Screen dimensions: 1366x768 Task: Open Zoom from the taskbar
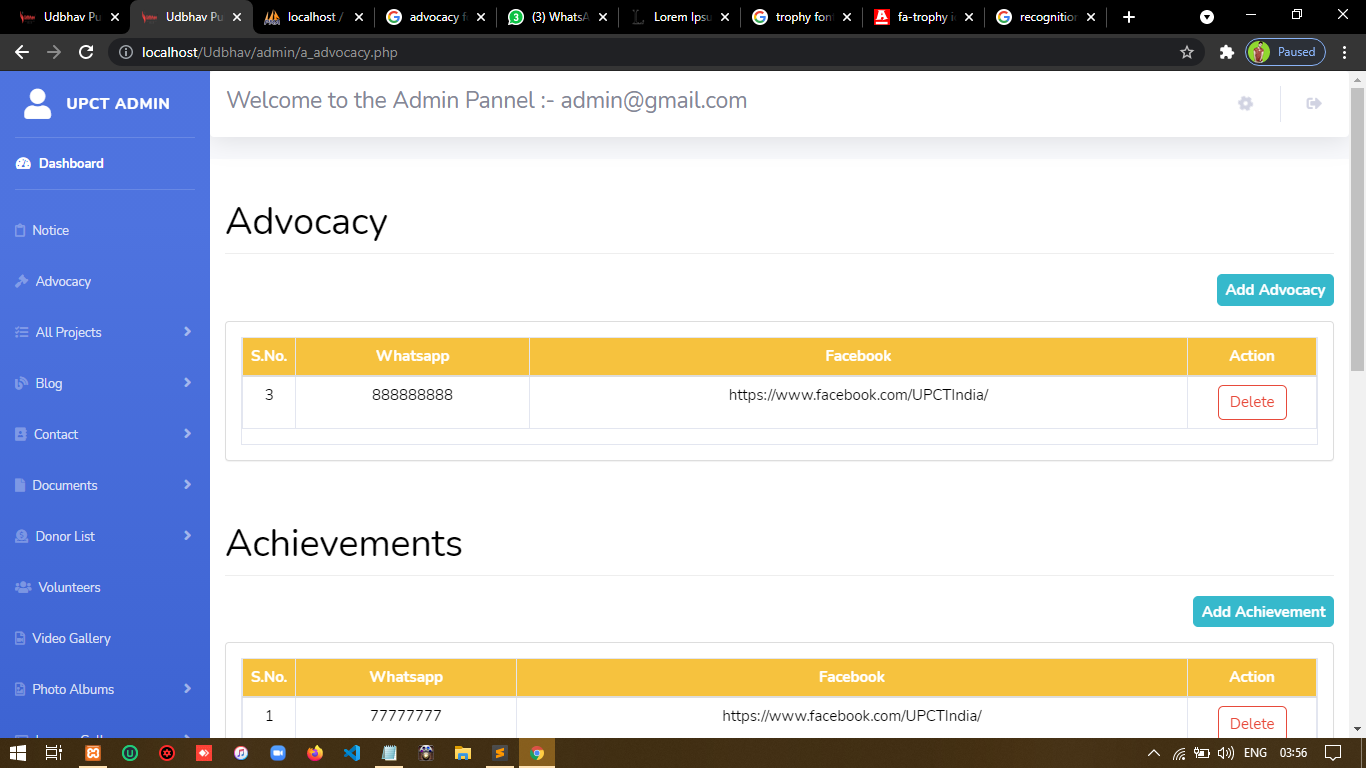point(278,753)
